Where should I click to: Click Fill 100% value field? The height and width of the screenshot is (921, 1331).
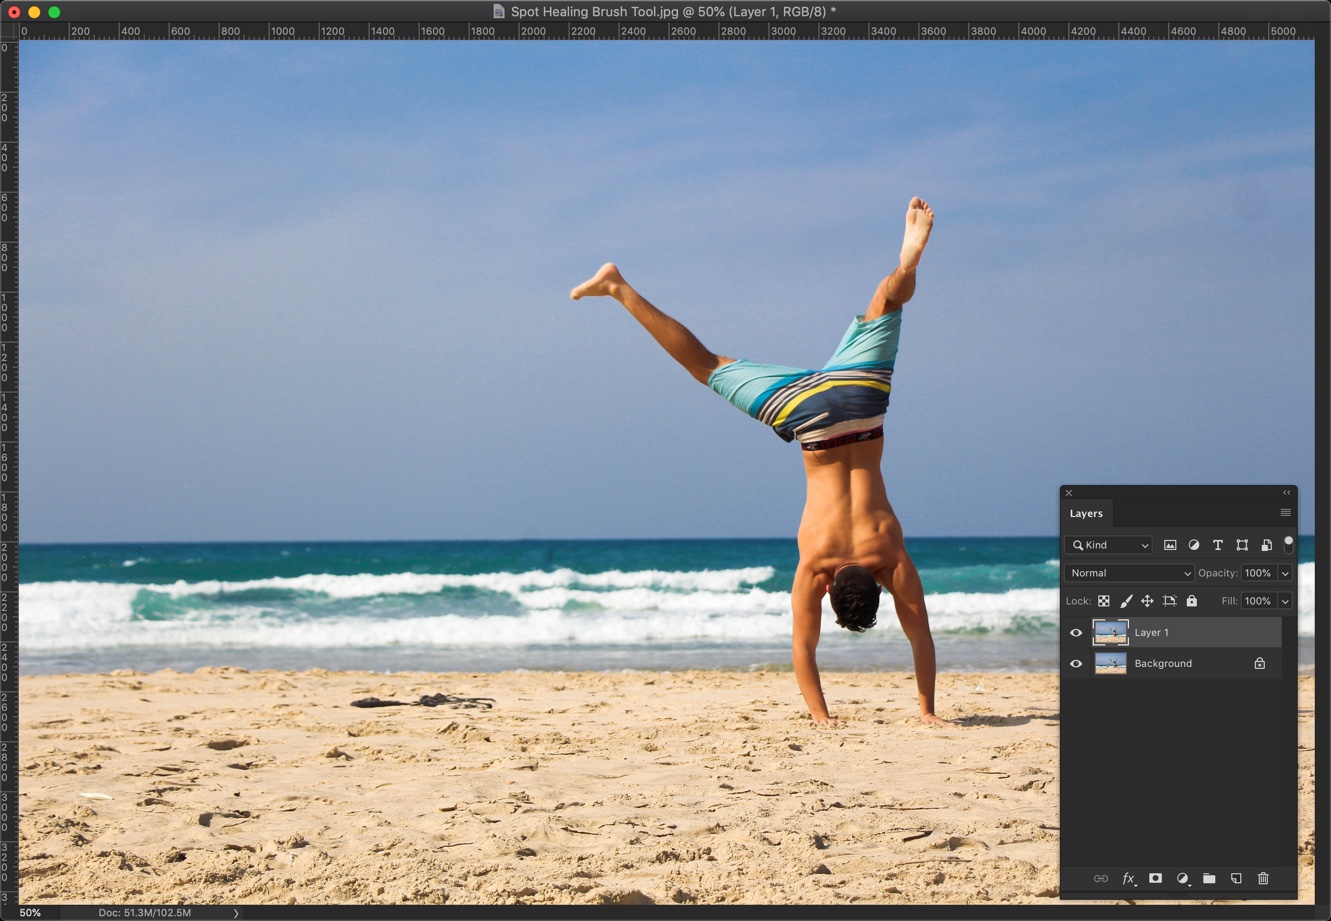pyautogui.click(x=1258, y=601)
